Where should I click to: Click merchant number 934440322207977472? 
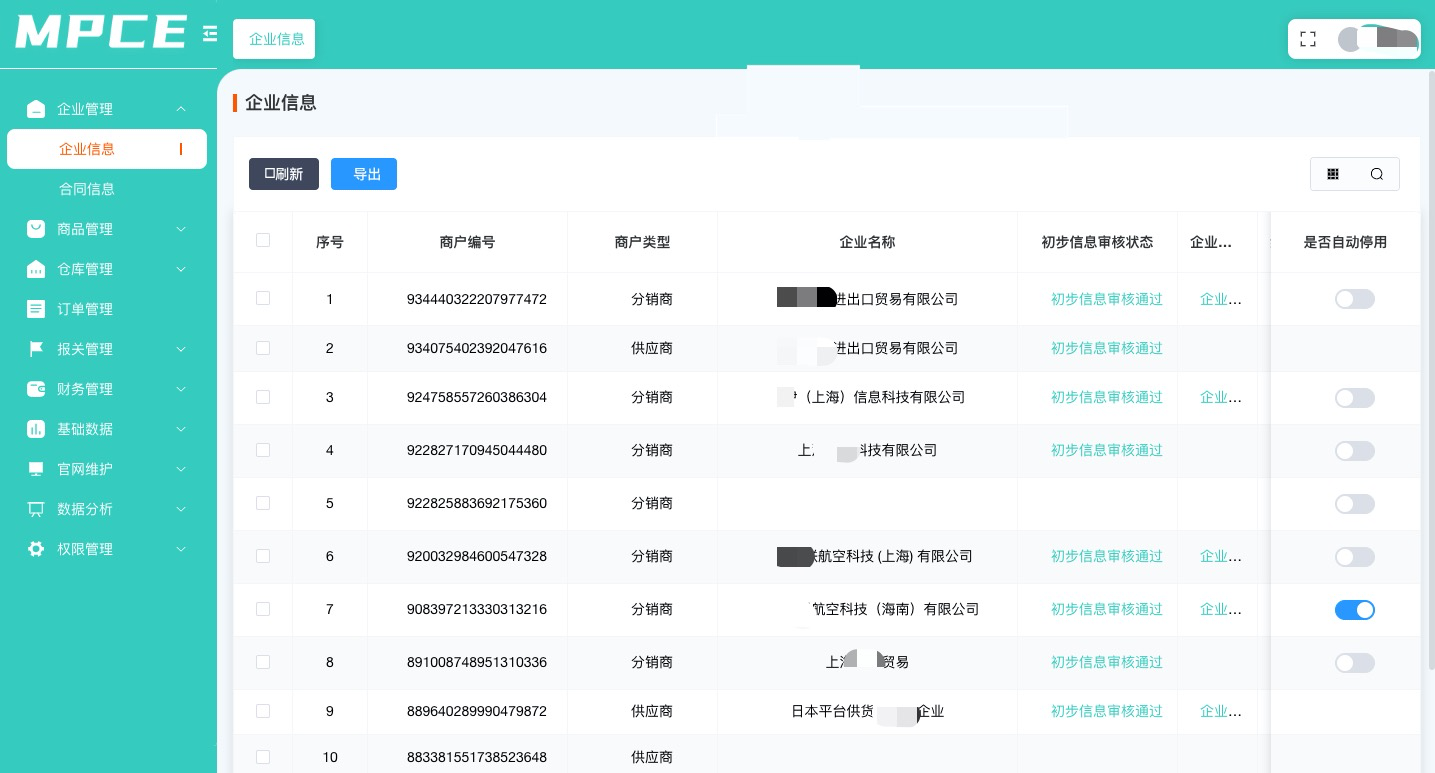(x=477, y=299)
